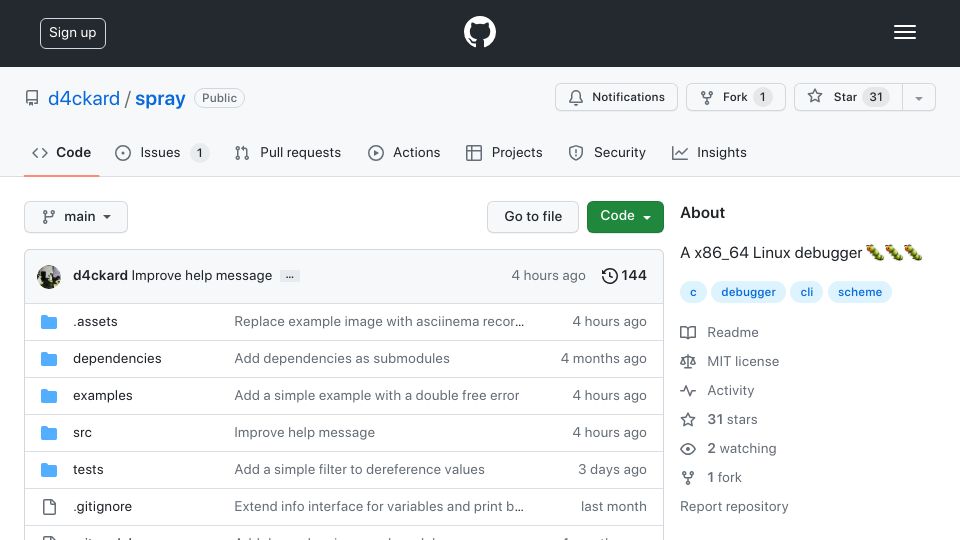Fork the repository

tap(735, 97)
